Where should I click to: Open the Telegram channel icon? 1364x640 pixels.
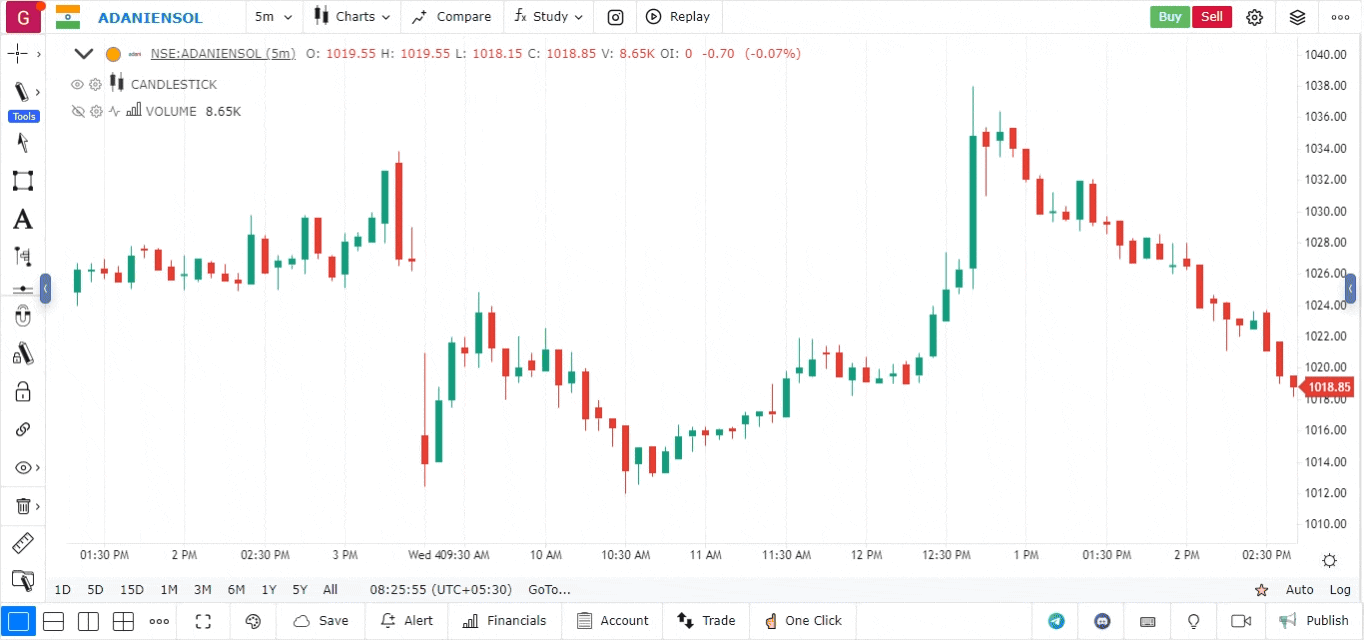pyautogui.click(x=1056, y=621)
